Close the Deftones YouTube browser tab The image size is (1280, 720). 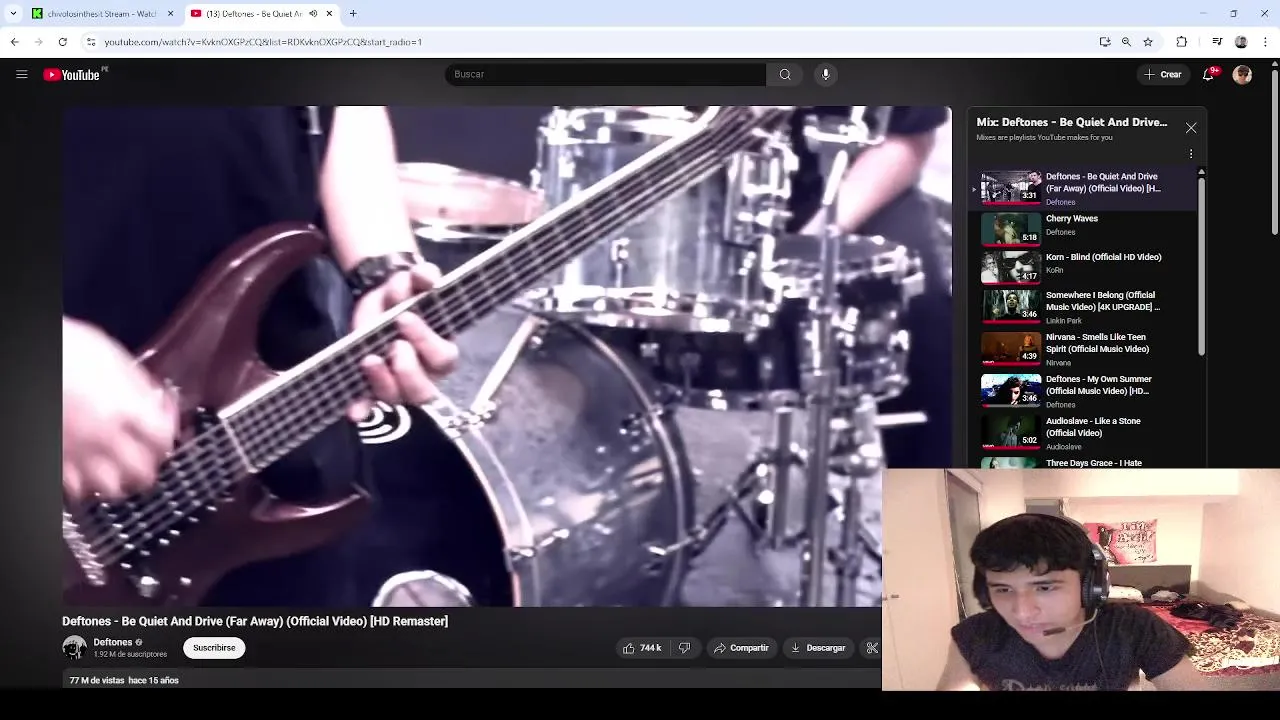pos(329,14)
